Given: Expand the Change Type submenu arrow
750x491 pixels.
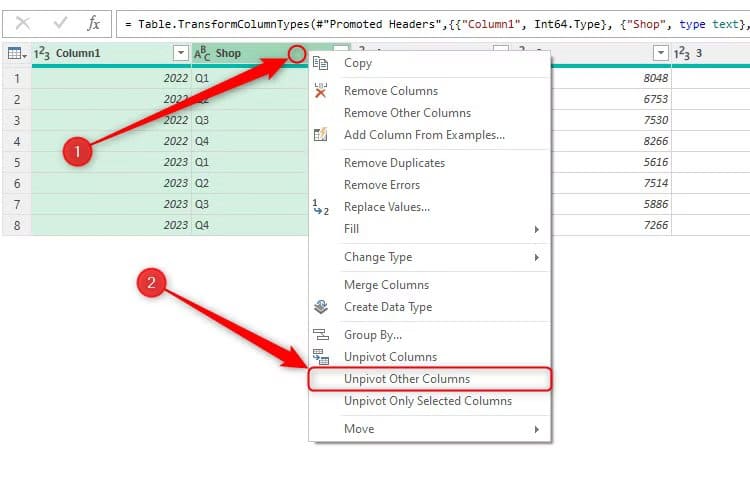Looking at the screenshot, I should pos(537,257).
